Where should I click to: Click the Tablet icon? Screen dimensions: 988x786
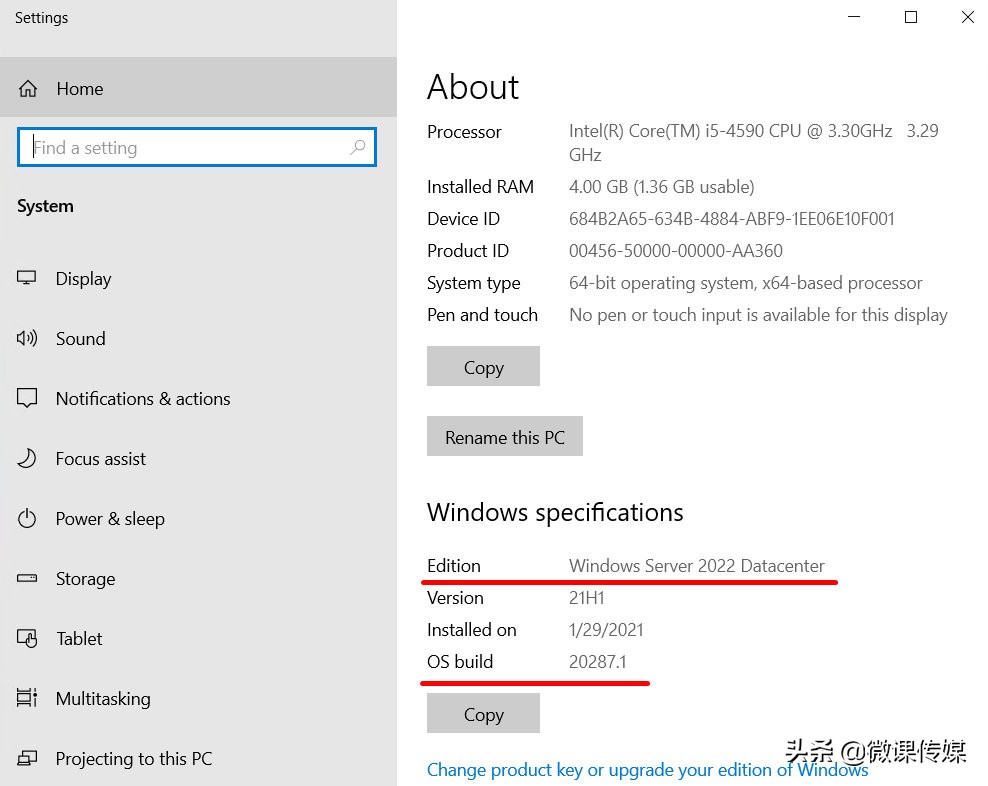[26, 639]
